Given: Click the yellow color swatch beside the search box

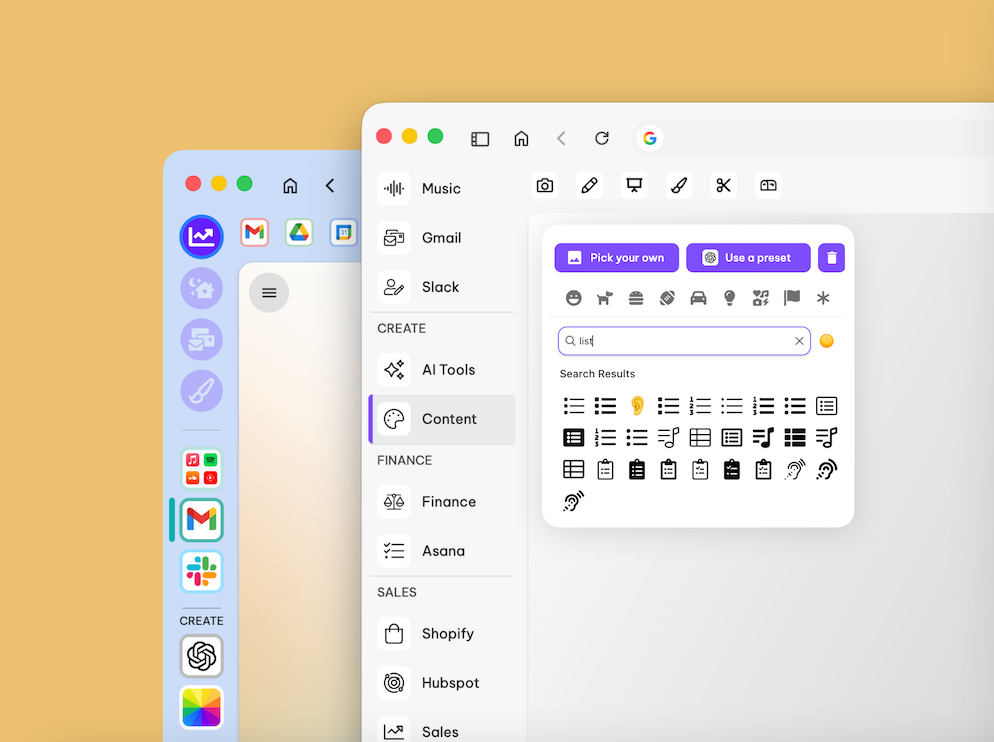Looking at the screenshot, I should (x=826, y=340).
